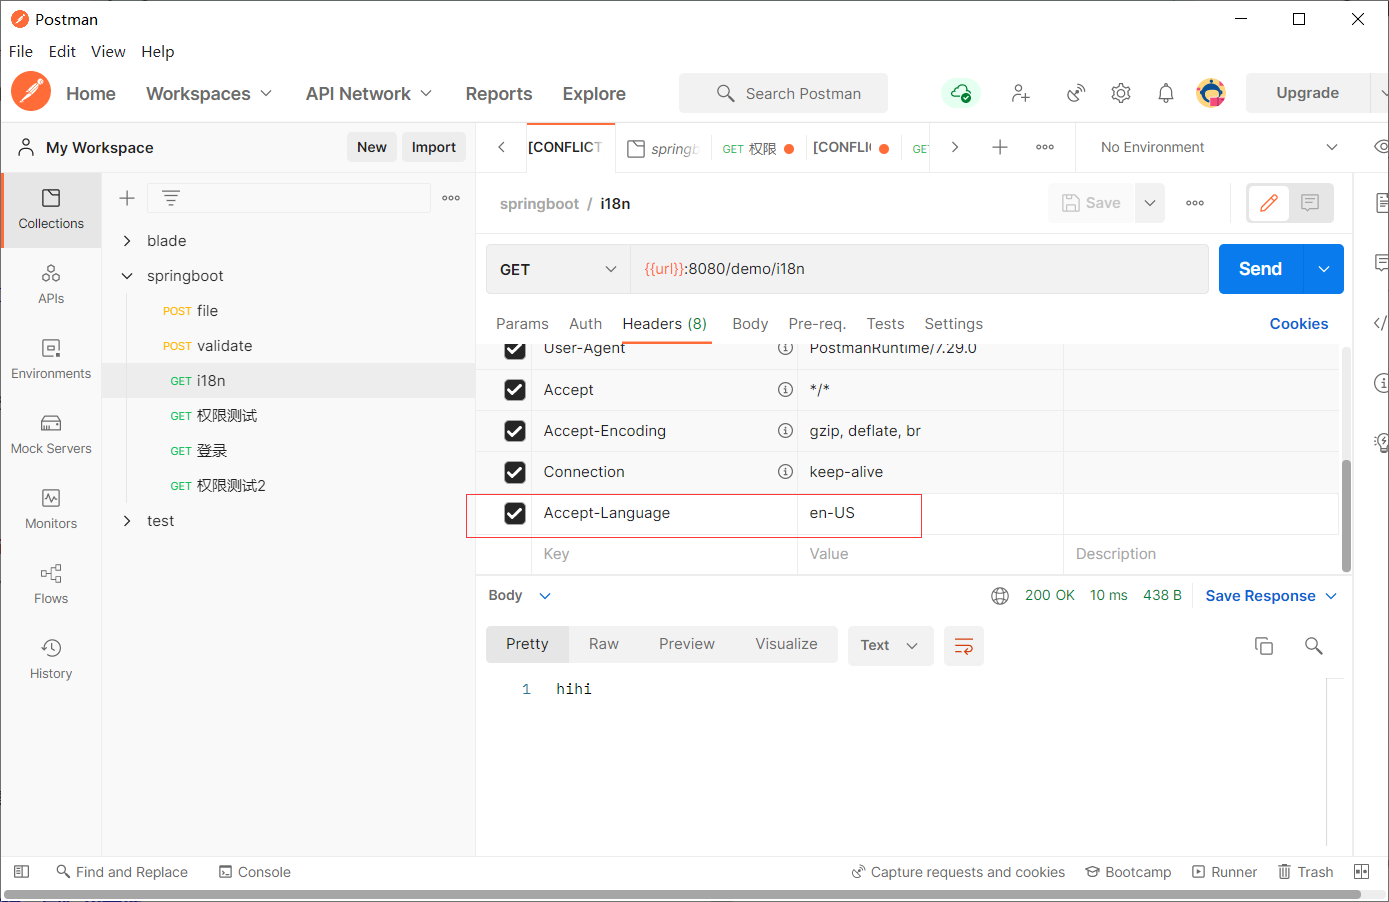Click the Search Postman field

tap(783, 93)
